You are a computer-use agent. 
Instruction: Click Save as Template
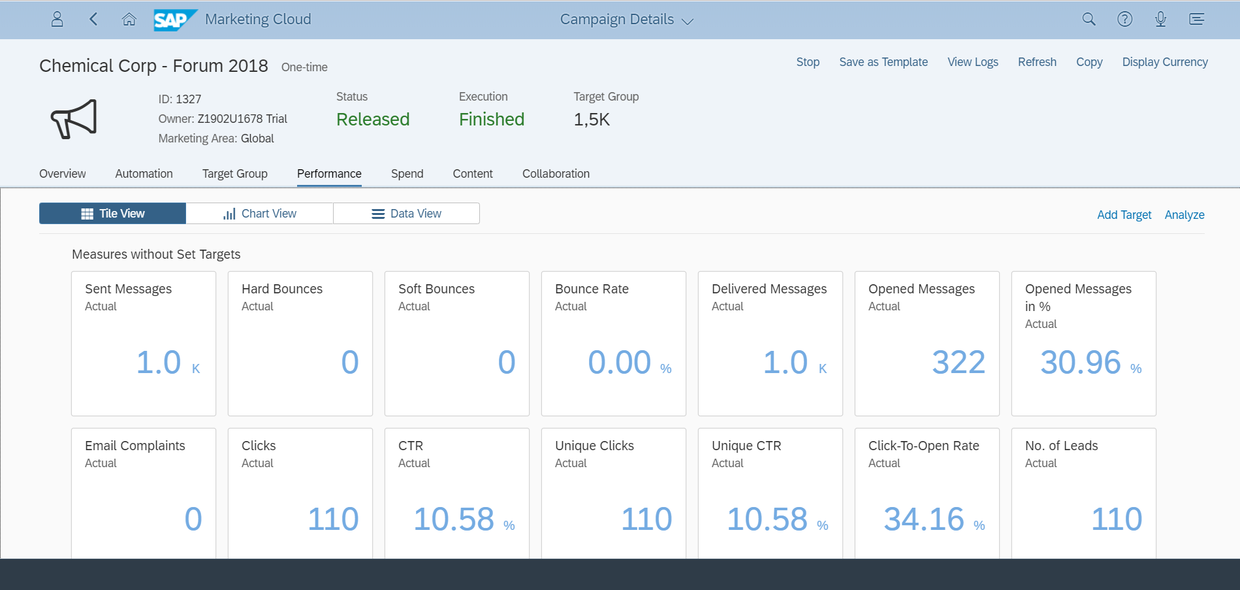883,62
